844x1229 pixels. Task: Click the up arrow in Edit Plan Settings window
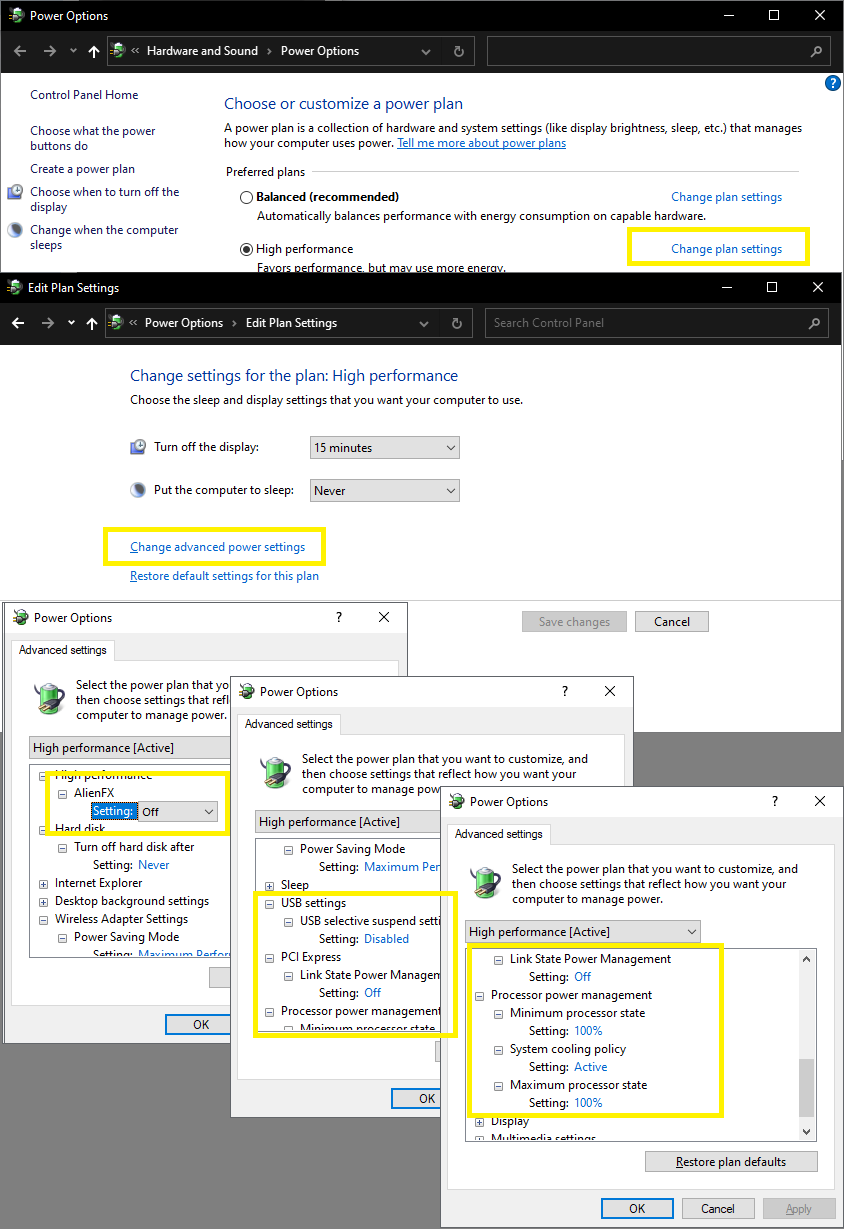pyautogui.click(x=92, y=323)
